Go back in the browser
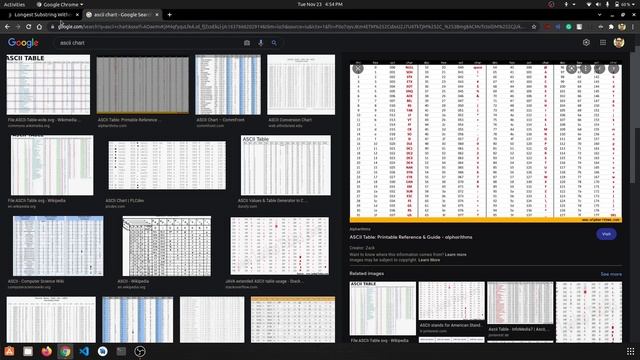This screenshot has height=360, width=640. 7,27
